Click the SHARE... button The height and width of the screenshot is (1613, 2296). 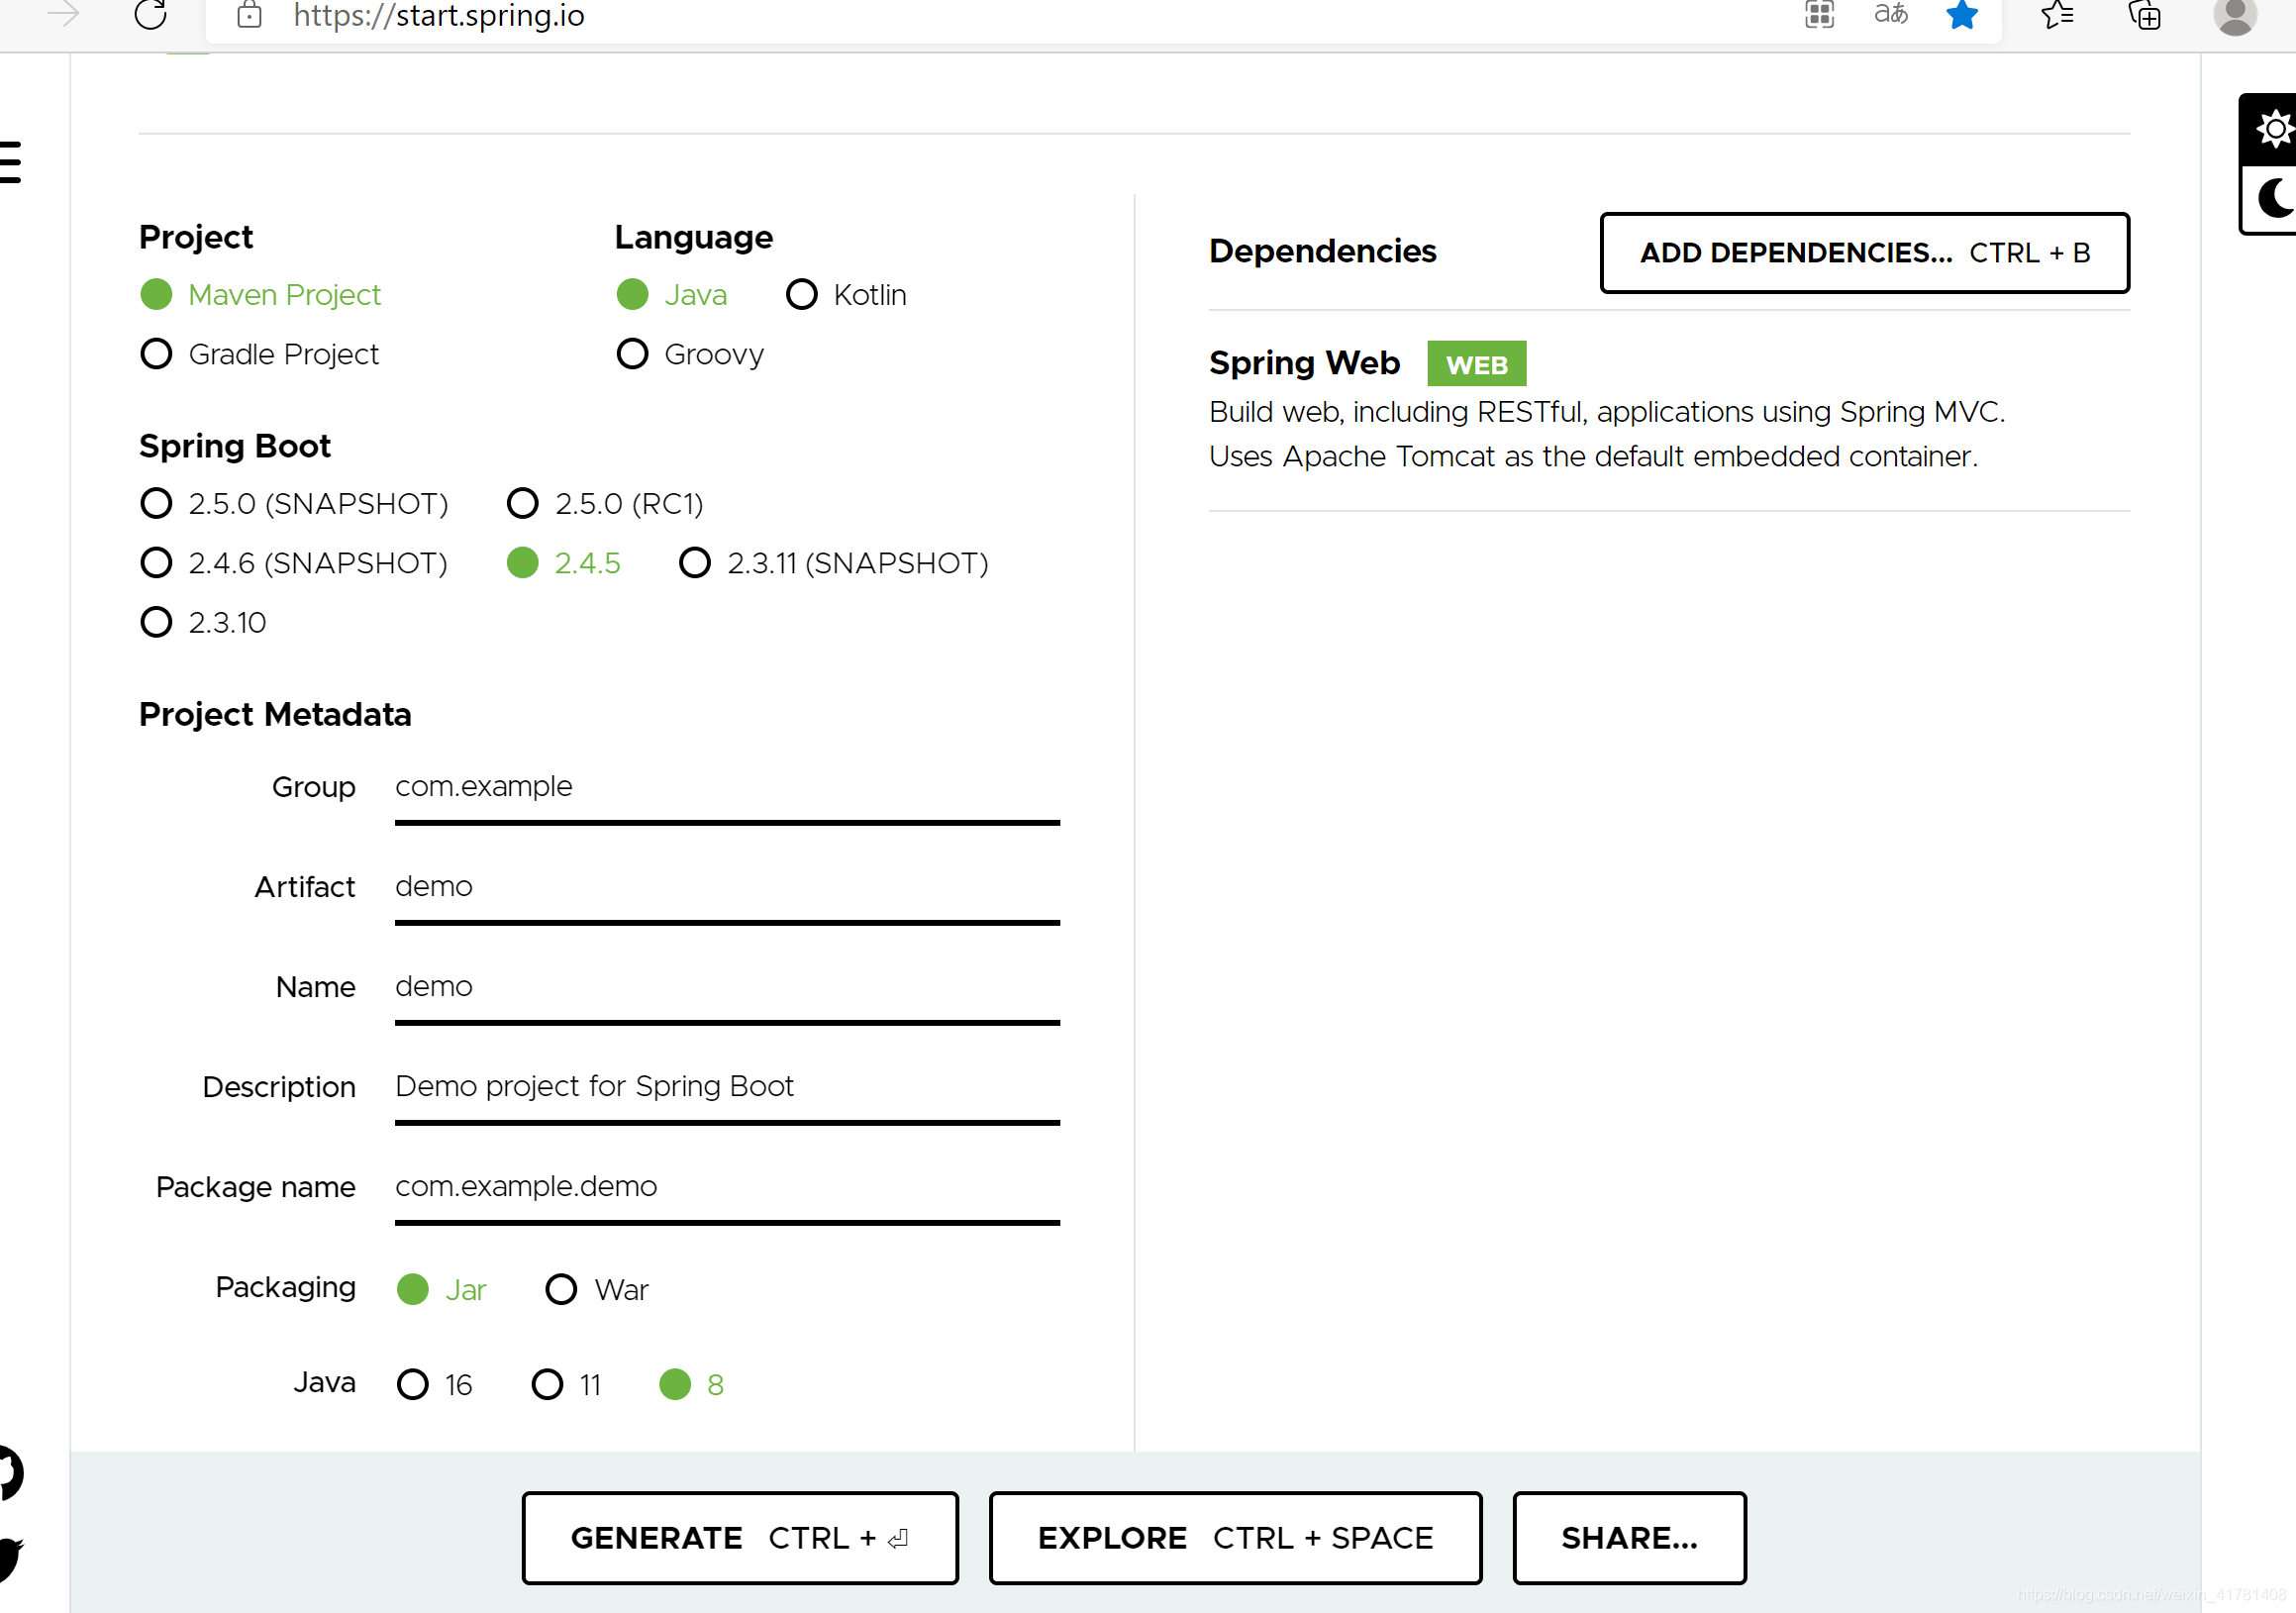tap(1629, 1538)
